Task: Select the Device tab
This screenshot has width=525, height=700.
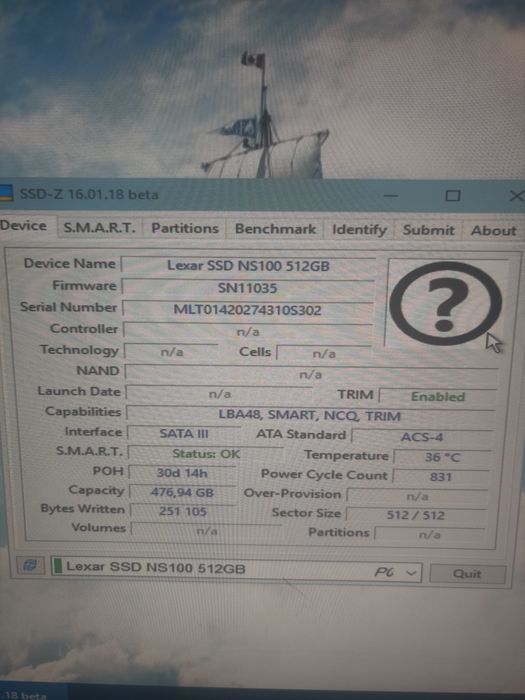Action: point(25,226)
